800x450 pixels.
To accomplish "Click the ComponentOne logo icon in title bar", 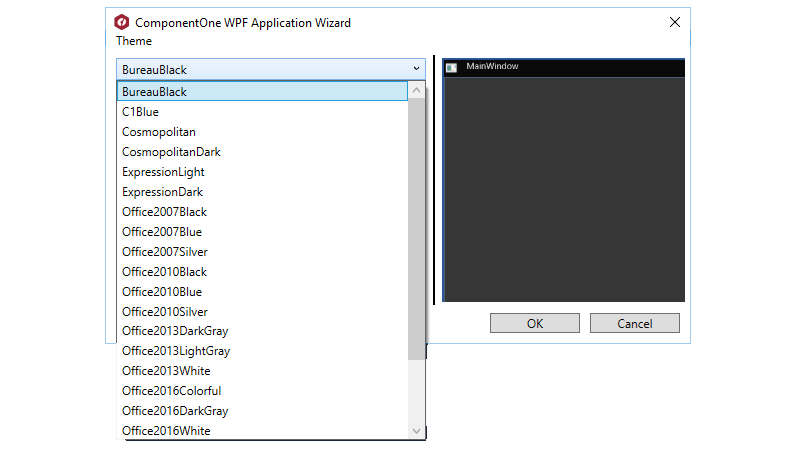I will (x=121, y=22).
